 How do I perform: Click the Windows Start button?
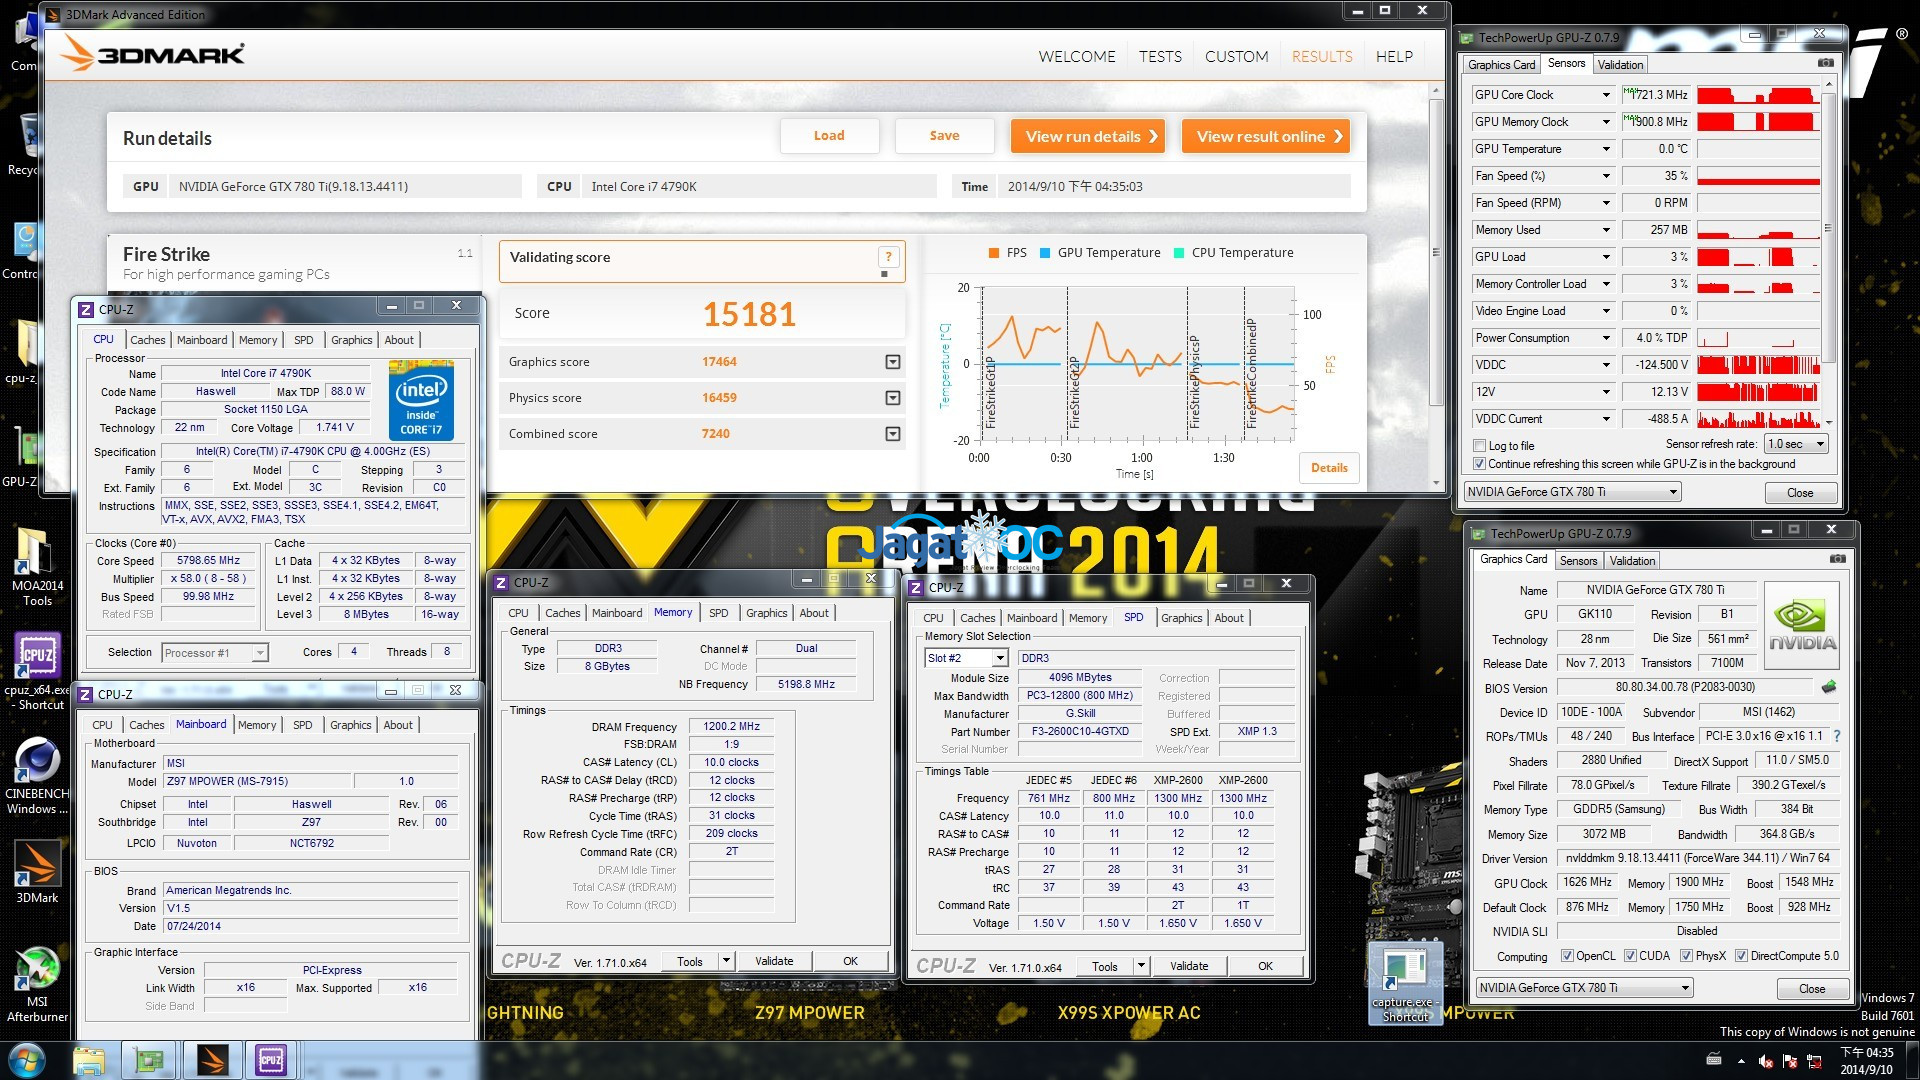point(27,1060)
